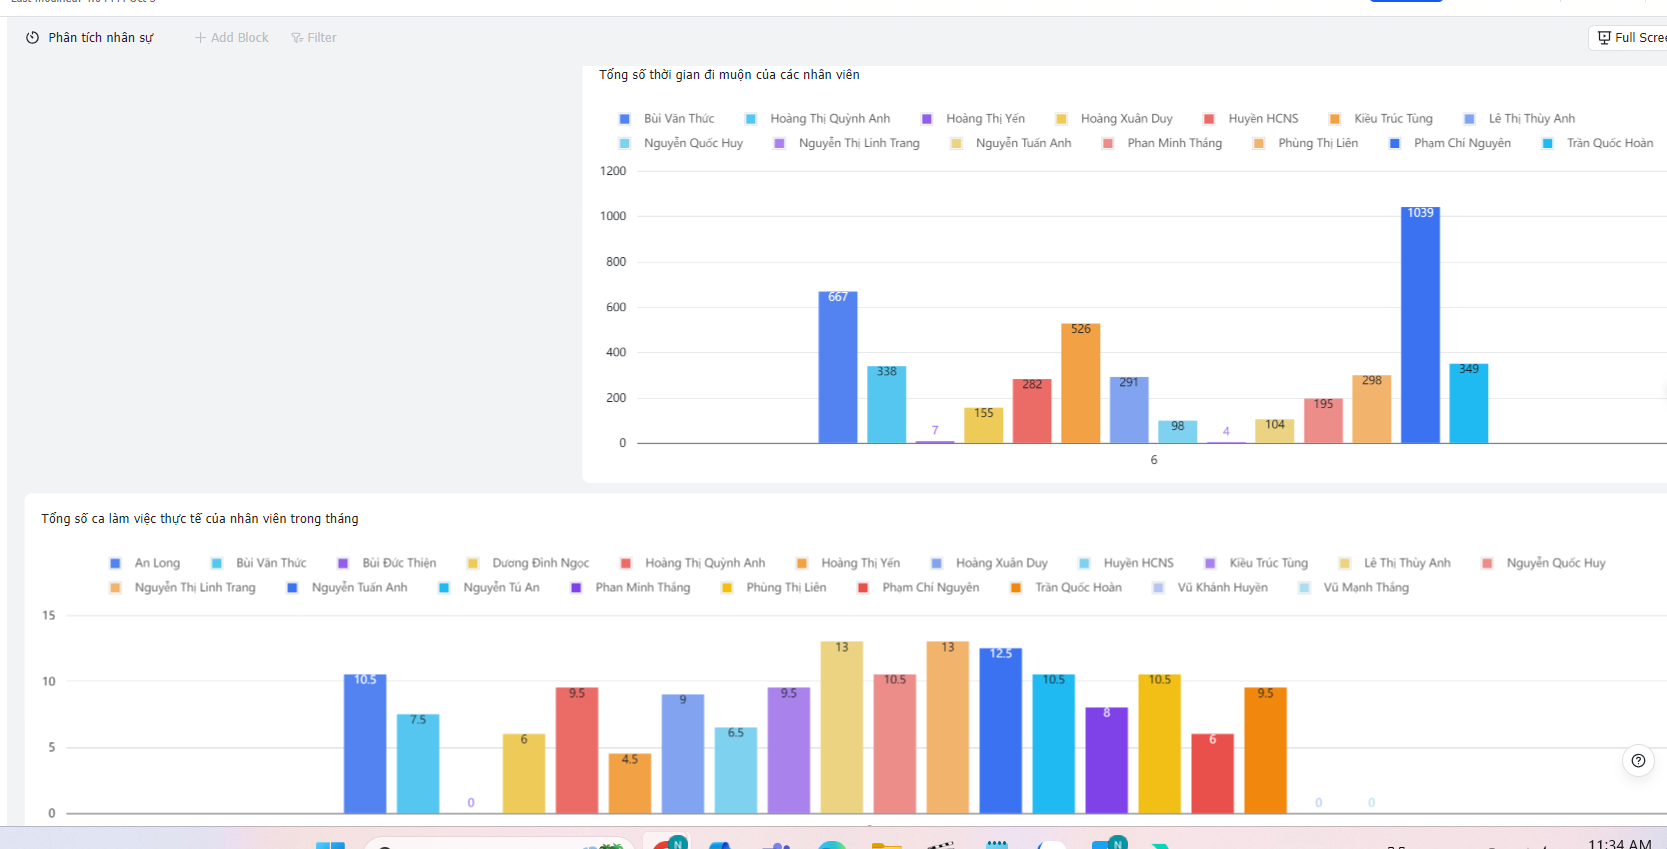Select the light blue bar labeled 338
1667x849 pixels.
click(886, 405)
